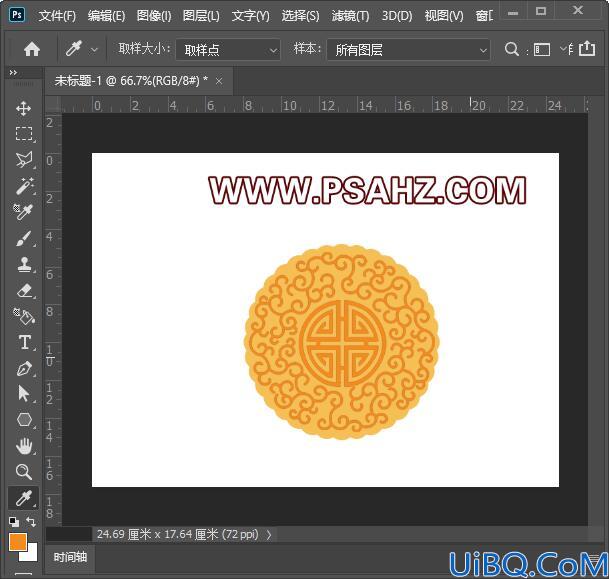Select the Paint Bucket tool
This screenshot has width=609, height=579.
[24, 316]
